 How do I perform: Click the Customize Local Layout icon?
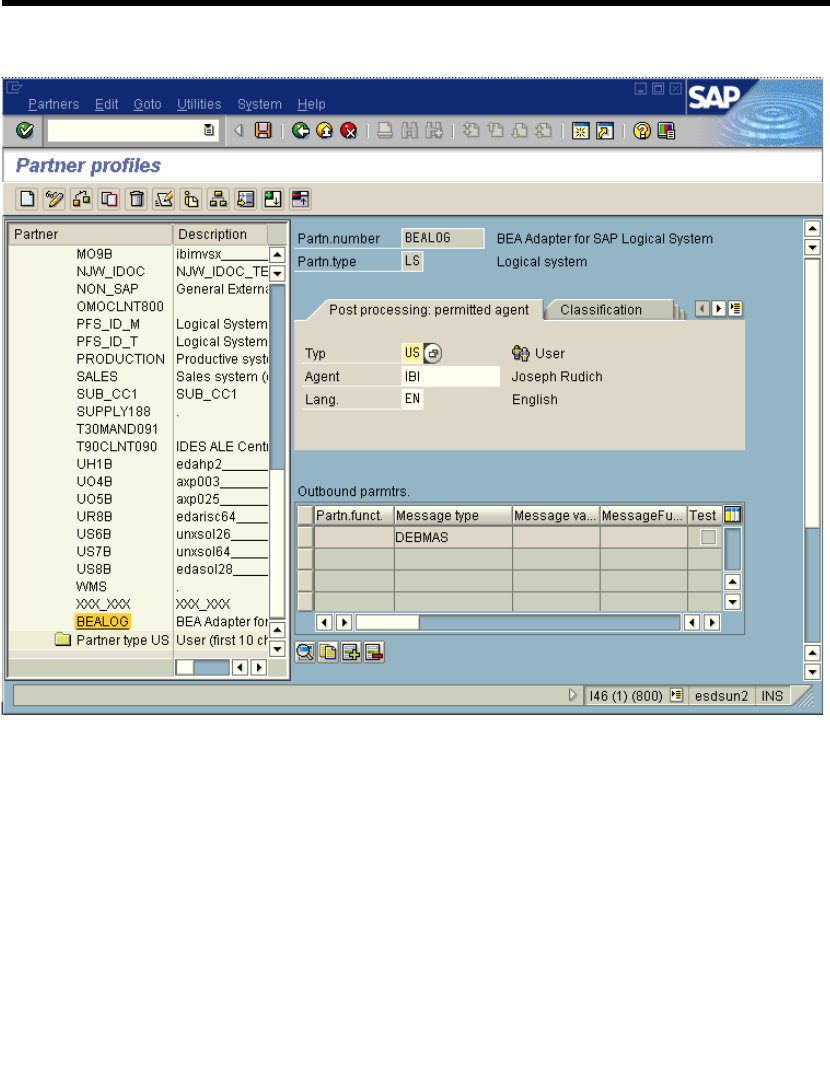pyautogui.click(x=666, y=130)
